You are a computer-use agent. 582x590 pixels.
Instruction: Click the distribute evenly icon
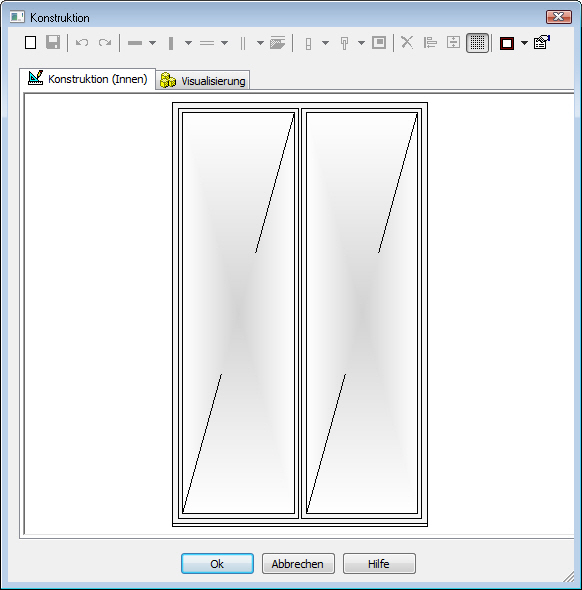453,43
